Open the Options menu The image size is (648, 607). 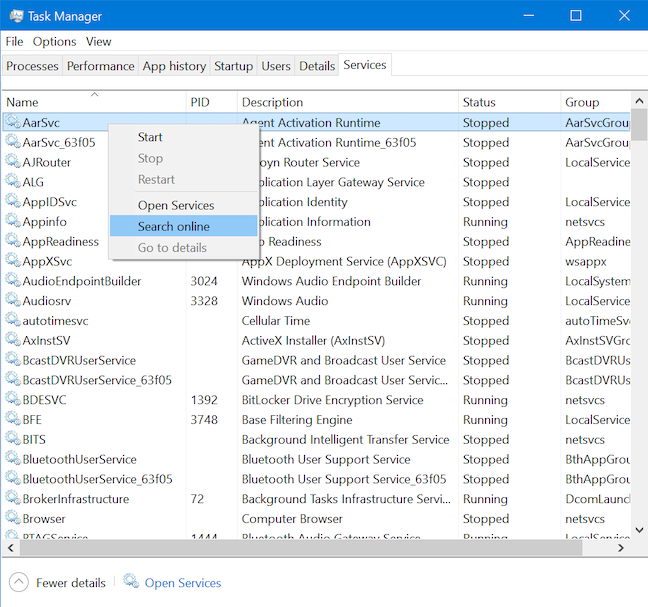(55, 42)
